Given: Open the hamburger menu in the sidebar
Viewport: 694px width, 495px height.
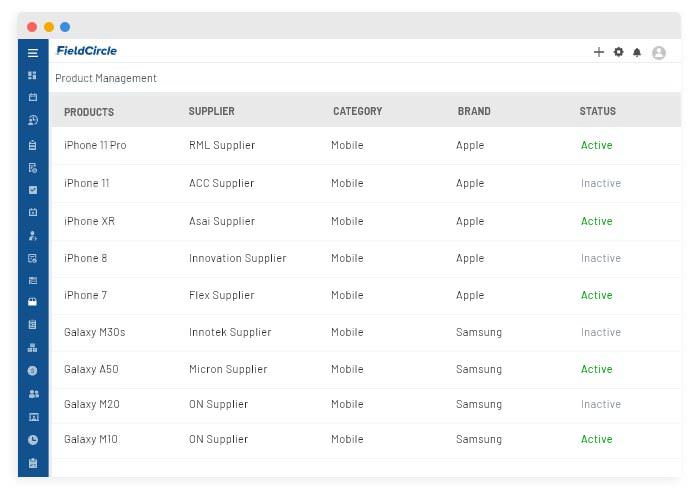Looking at the screenshot, I should [33, 53].
